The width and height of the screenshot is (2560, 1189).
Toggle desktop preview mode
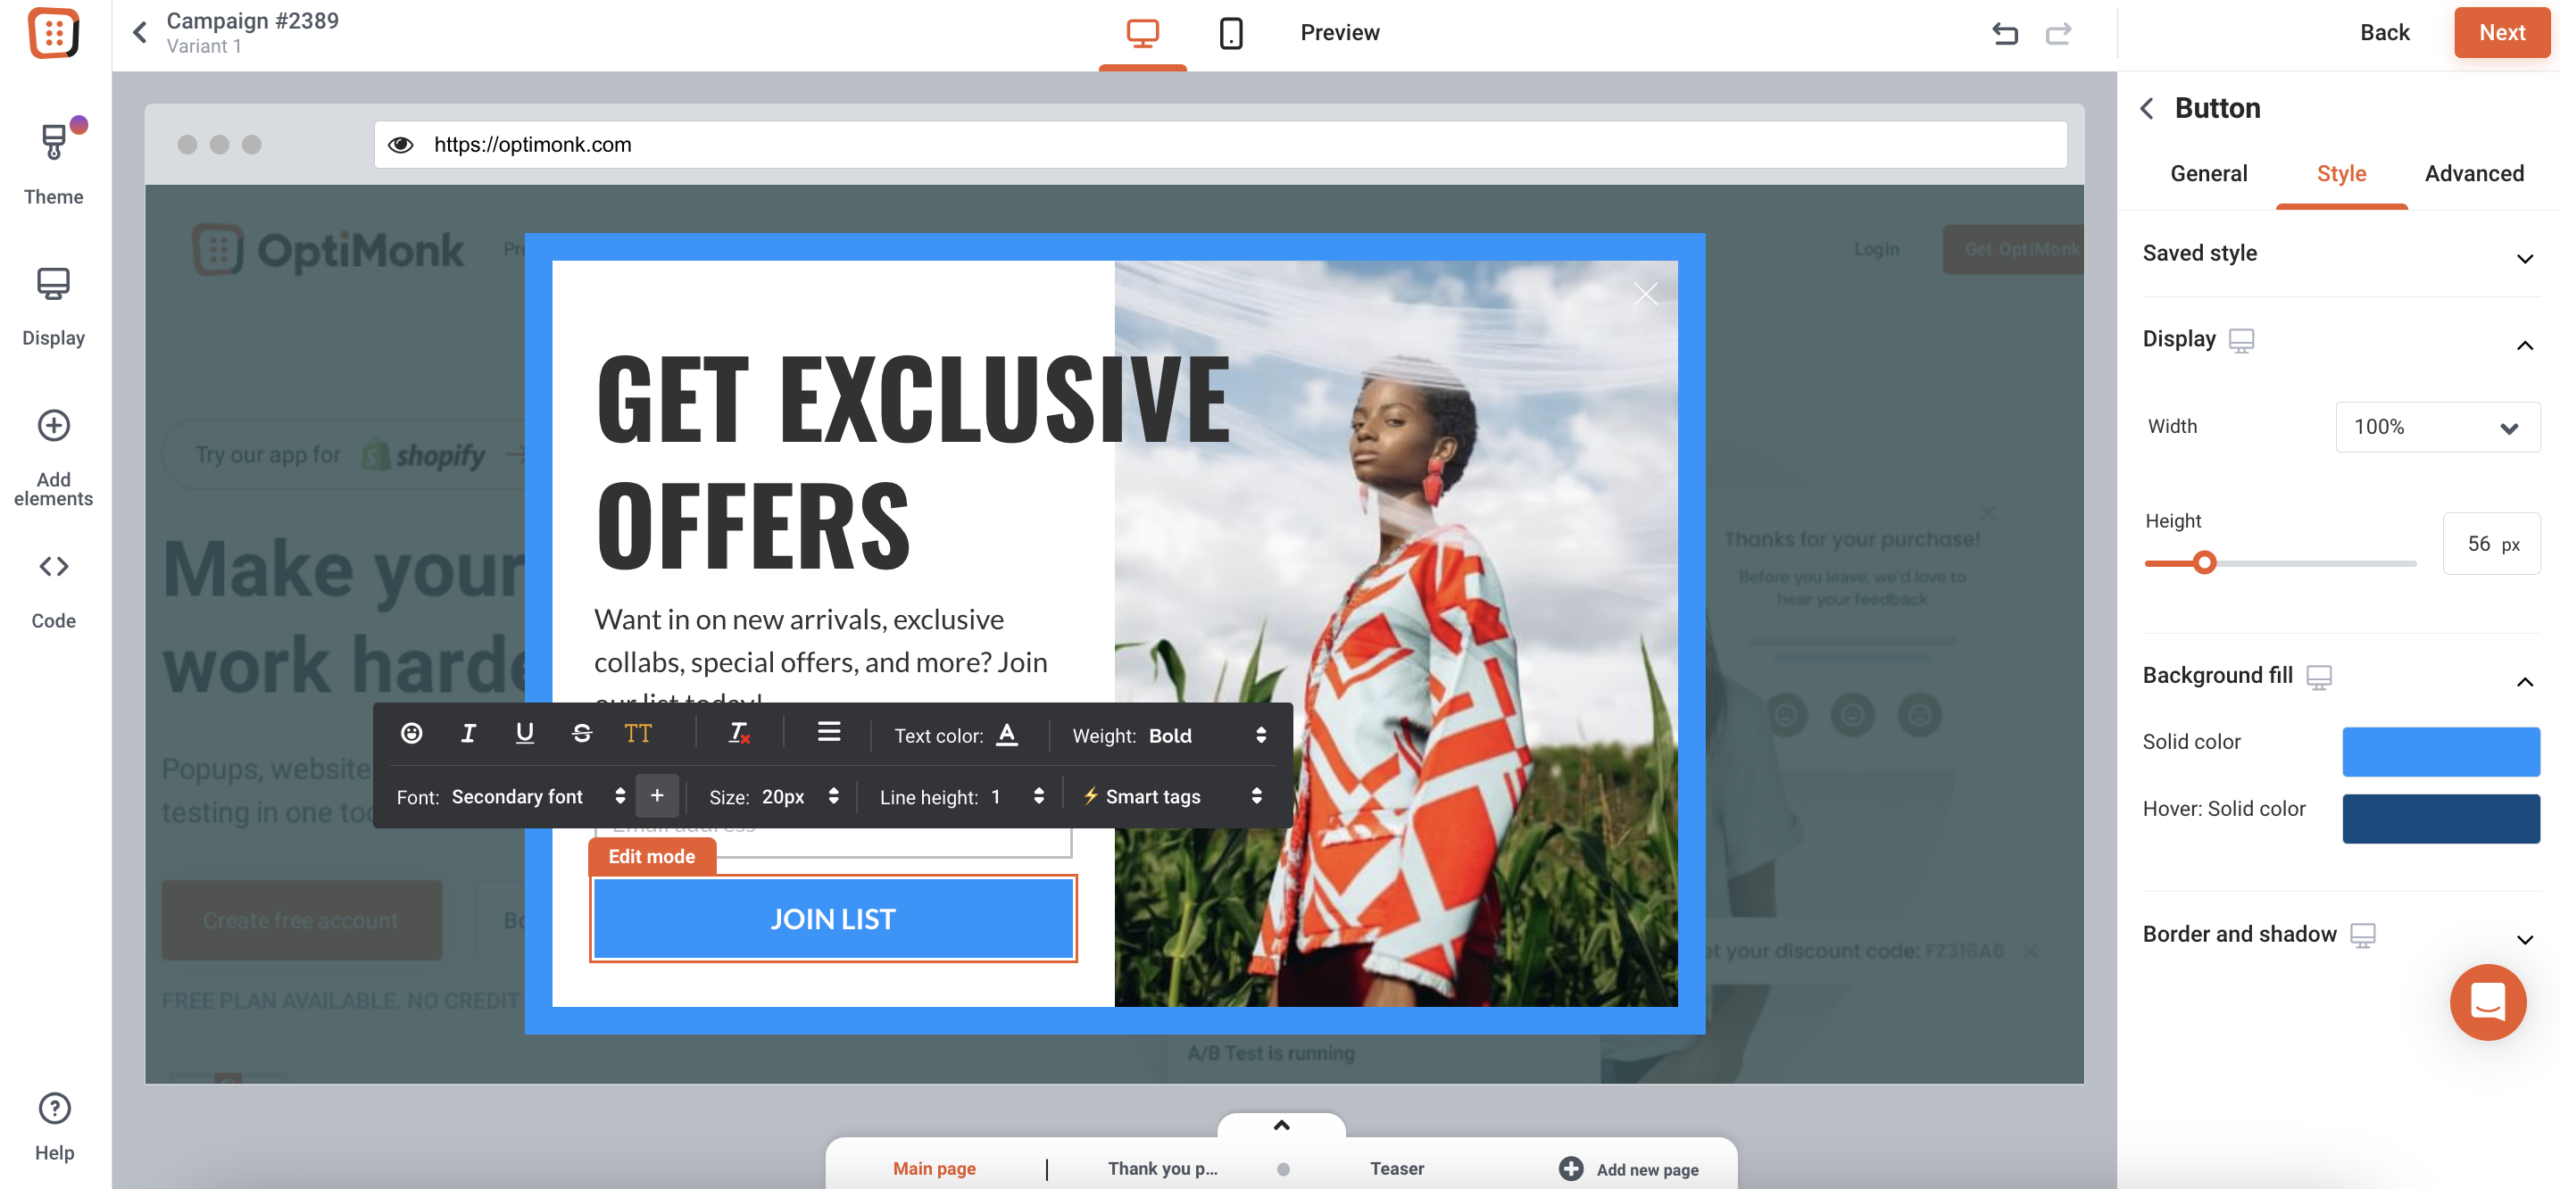[x=1143, y=31]
